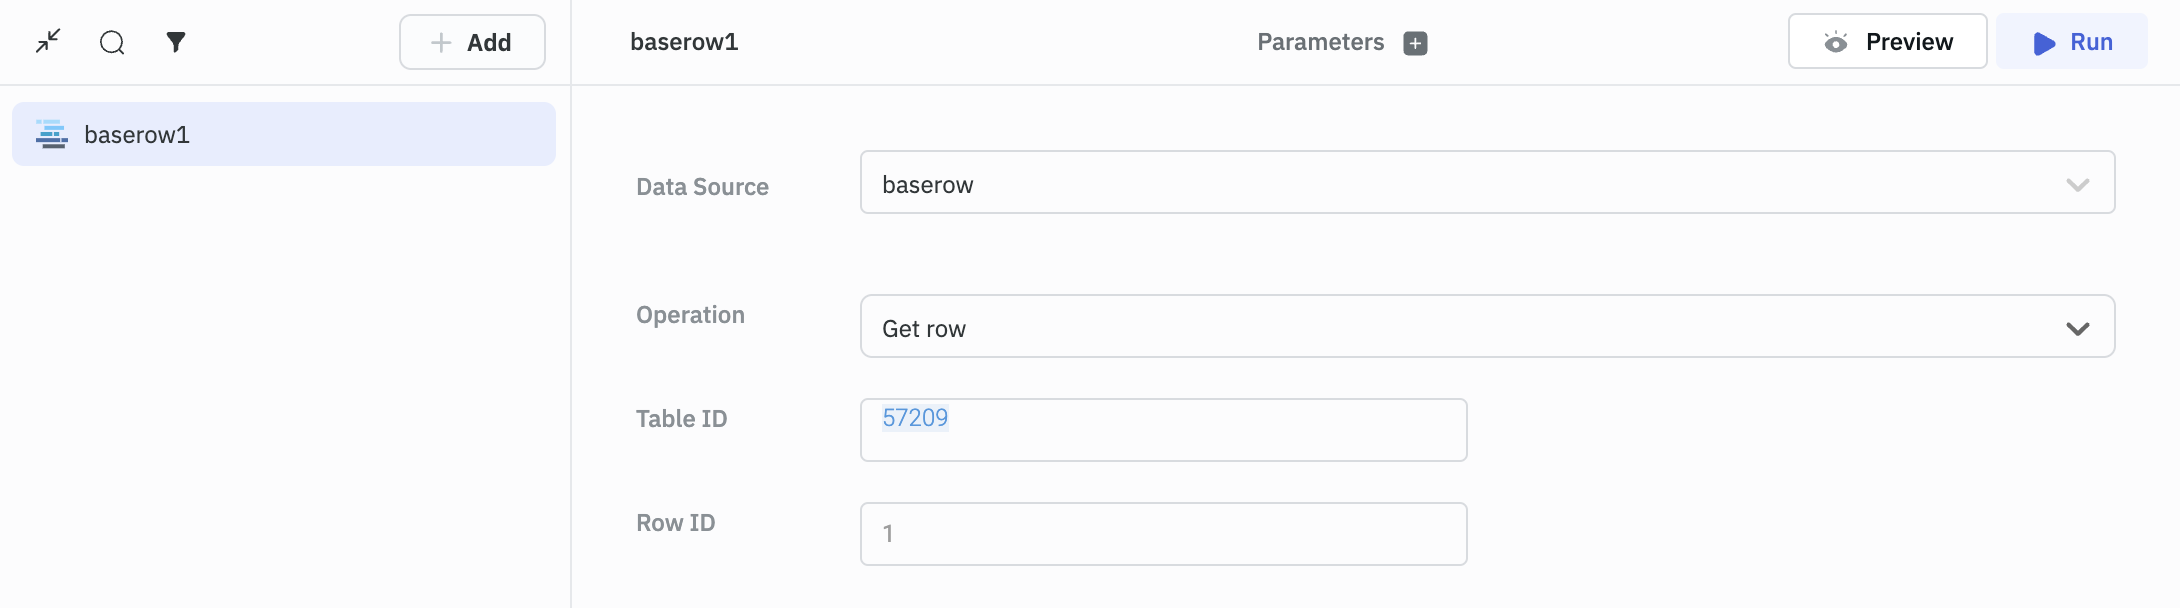Click the Preview button label
2180x608 pixels.
coord(1908,42)
